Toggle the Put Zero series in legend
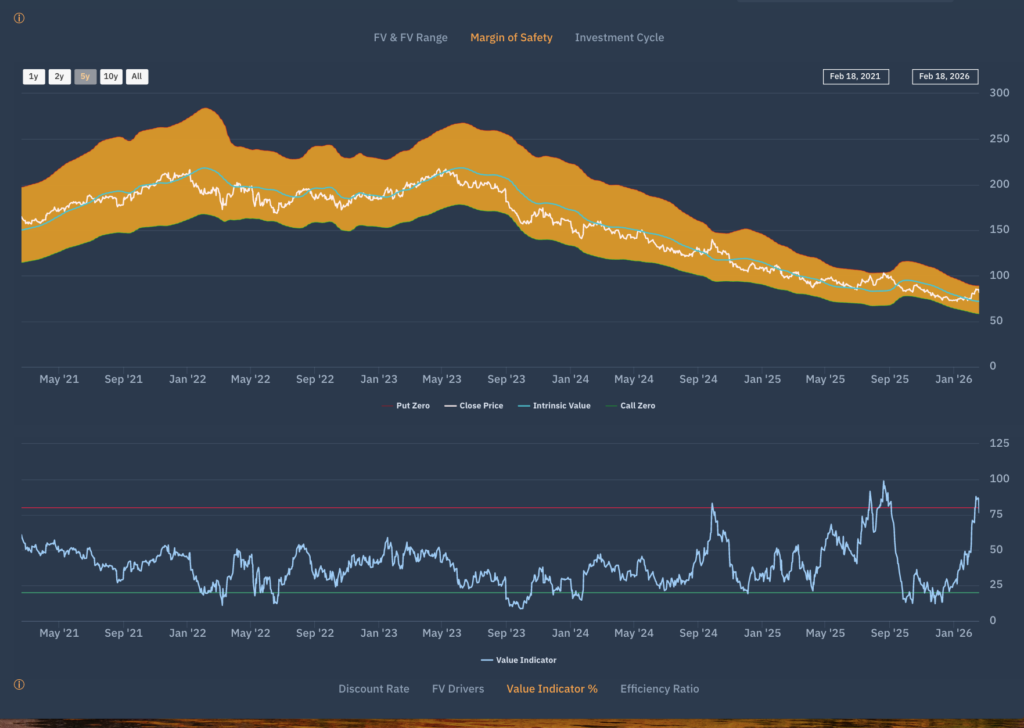1024x728 pixels. (406, 406)
